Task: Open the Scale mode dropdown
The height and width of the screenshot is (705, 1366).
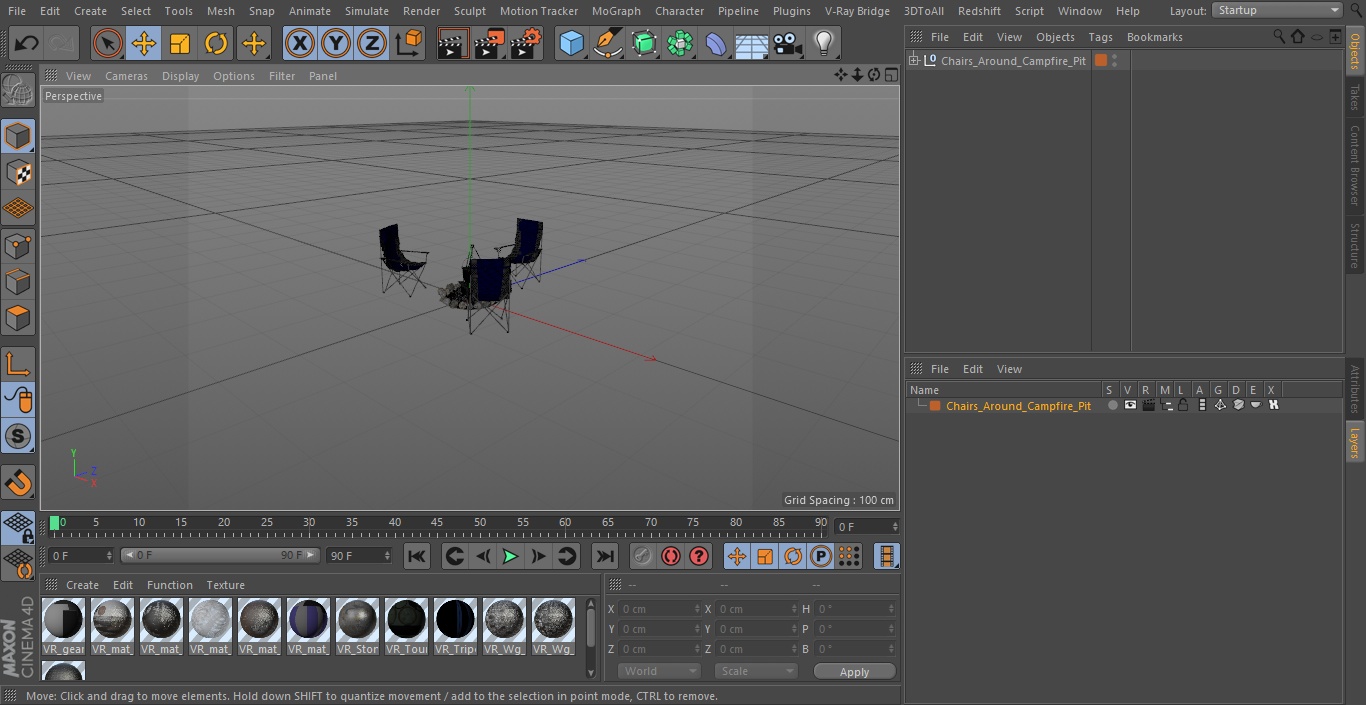Action: (x=755, y=671)
